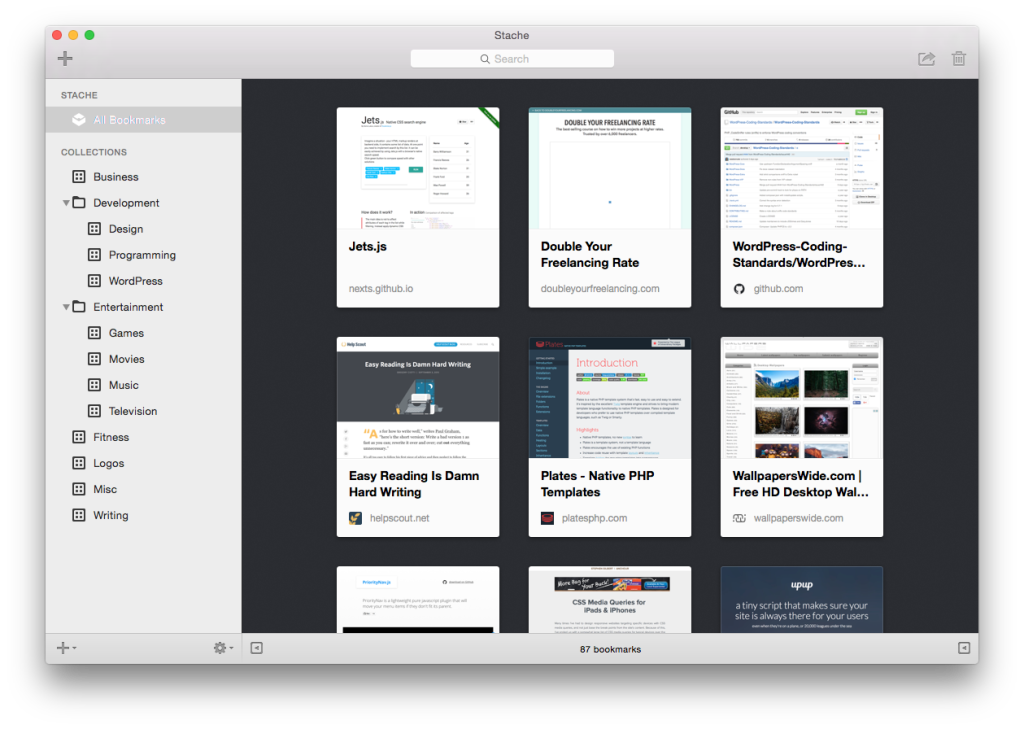
Task: Select the Design collection label
Action: 126,229
